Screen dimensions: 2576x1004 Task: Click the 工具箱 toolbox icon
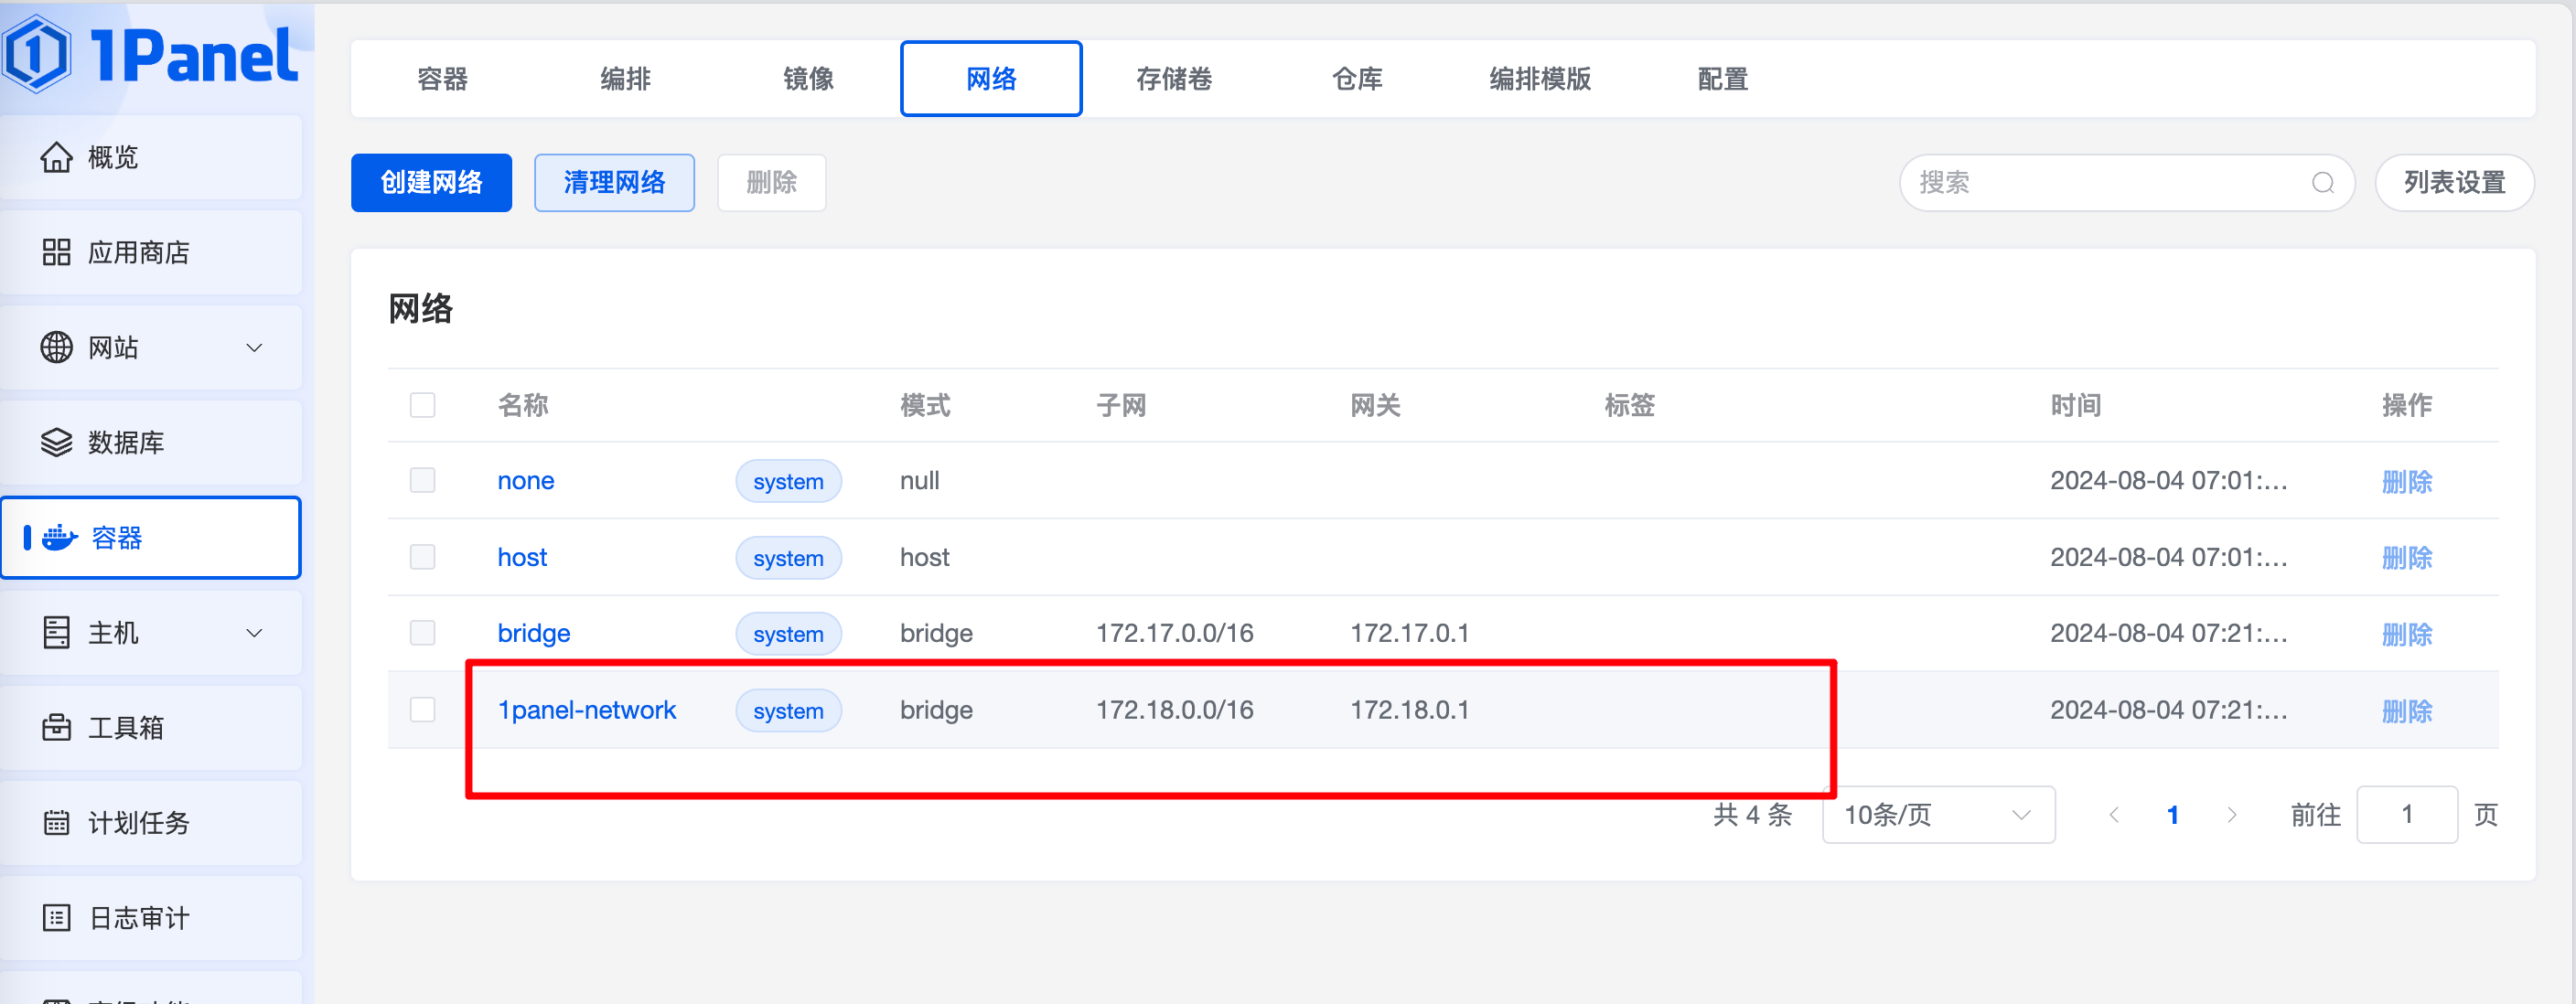point(56,727)
